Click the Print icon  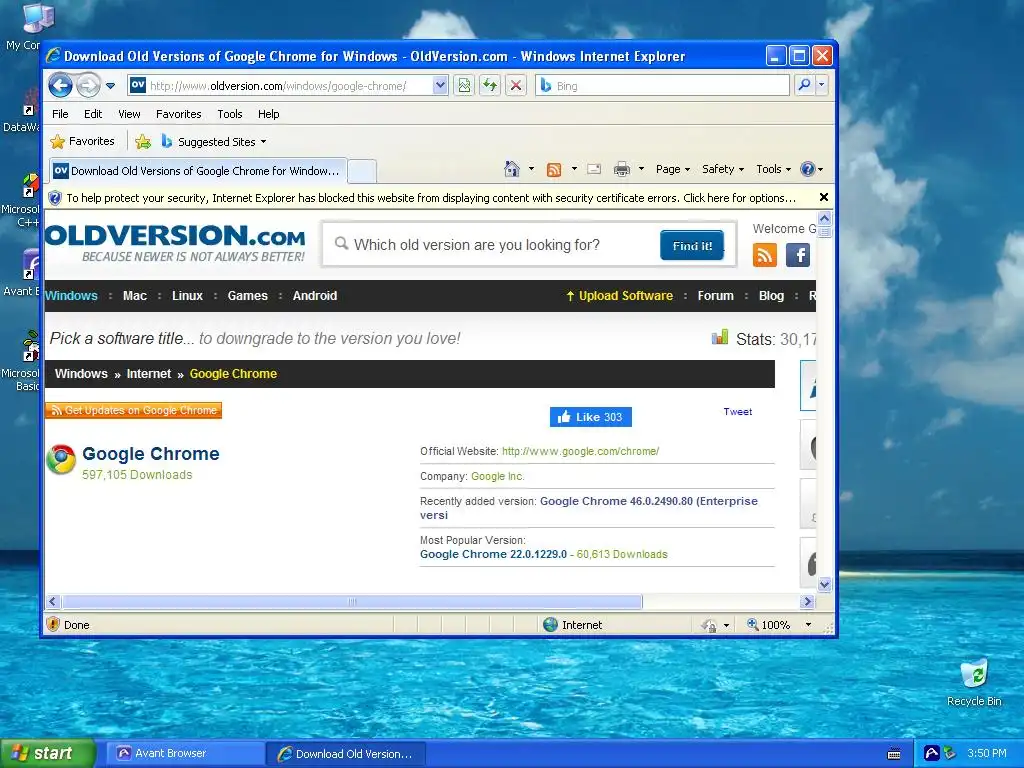coord(622,170)
